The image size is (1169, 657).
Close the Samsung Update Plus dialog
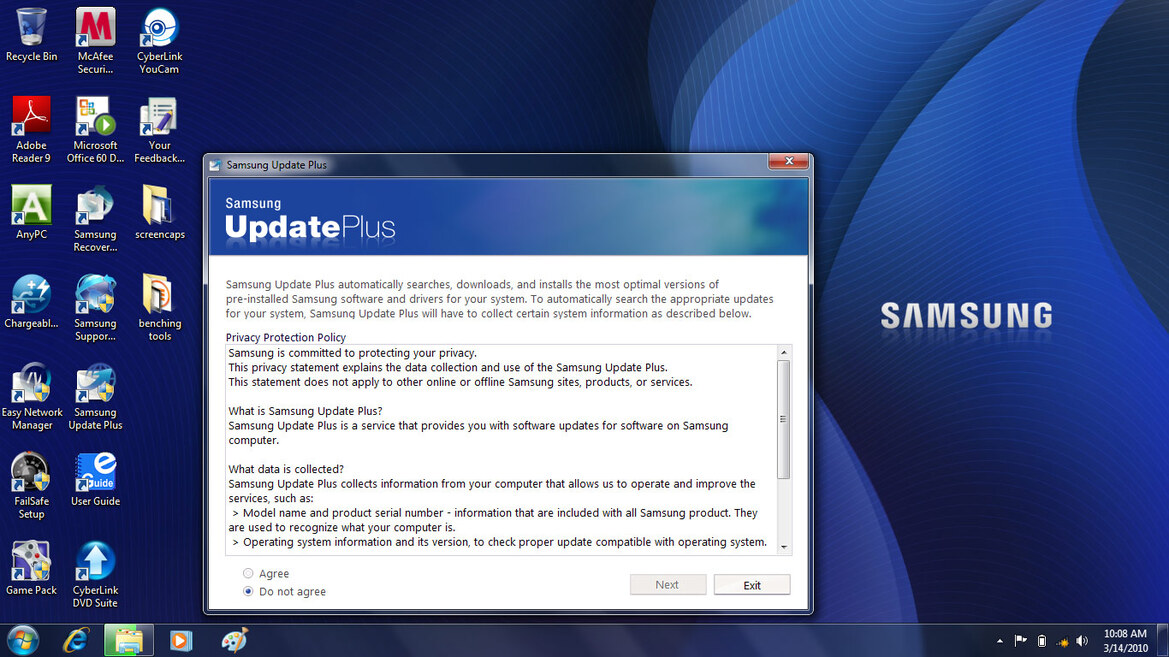coord(789,161)
